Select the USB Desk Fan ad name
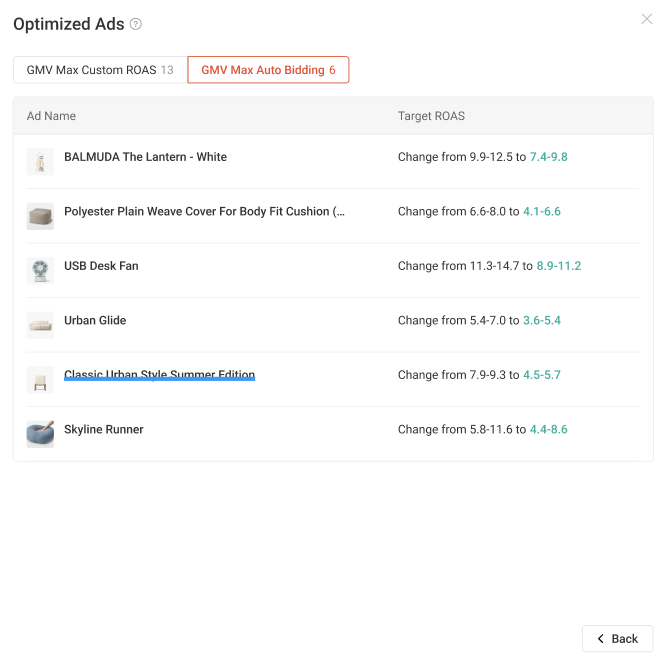 (101, 266)
